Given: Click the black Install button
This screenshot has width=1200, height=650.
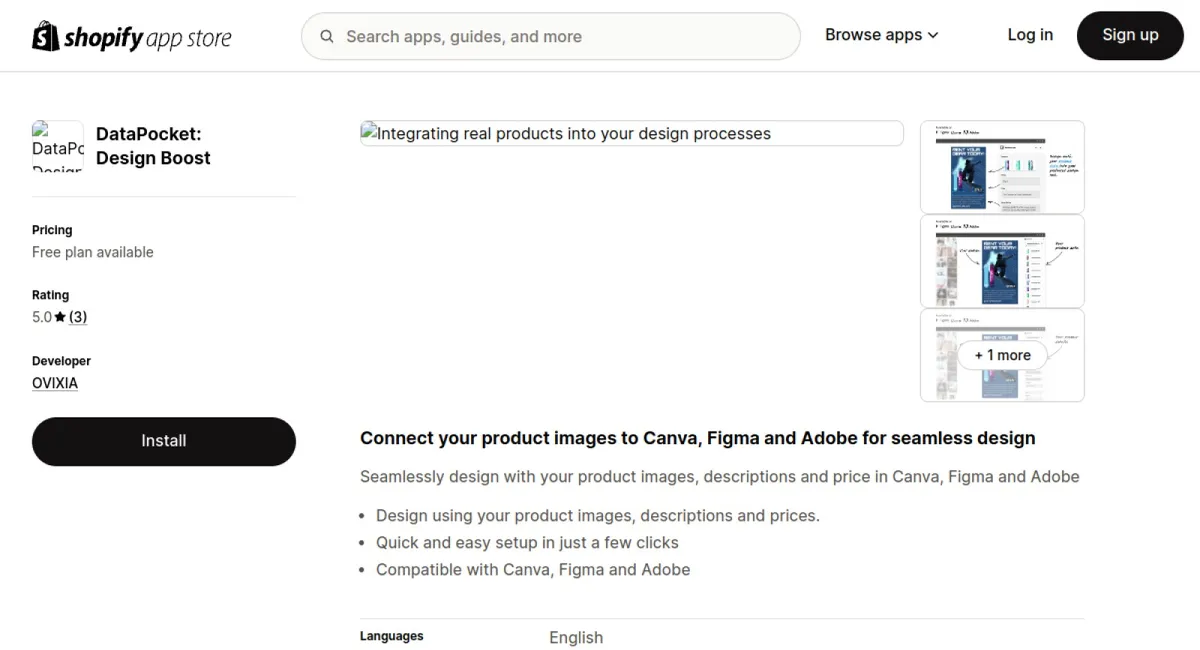Looking at the screenshot, I should click(x=164, y=441).
